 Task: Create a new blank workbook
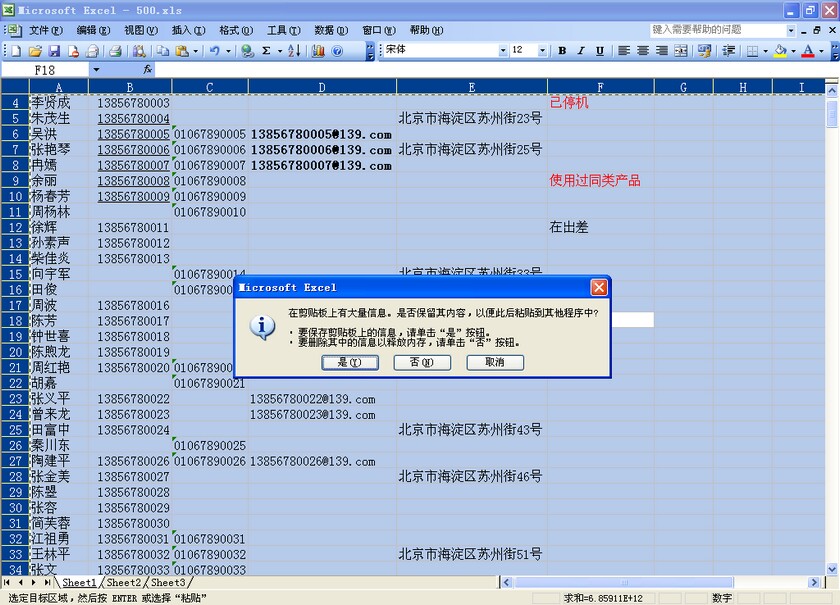(x=16, y=51)
